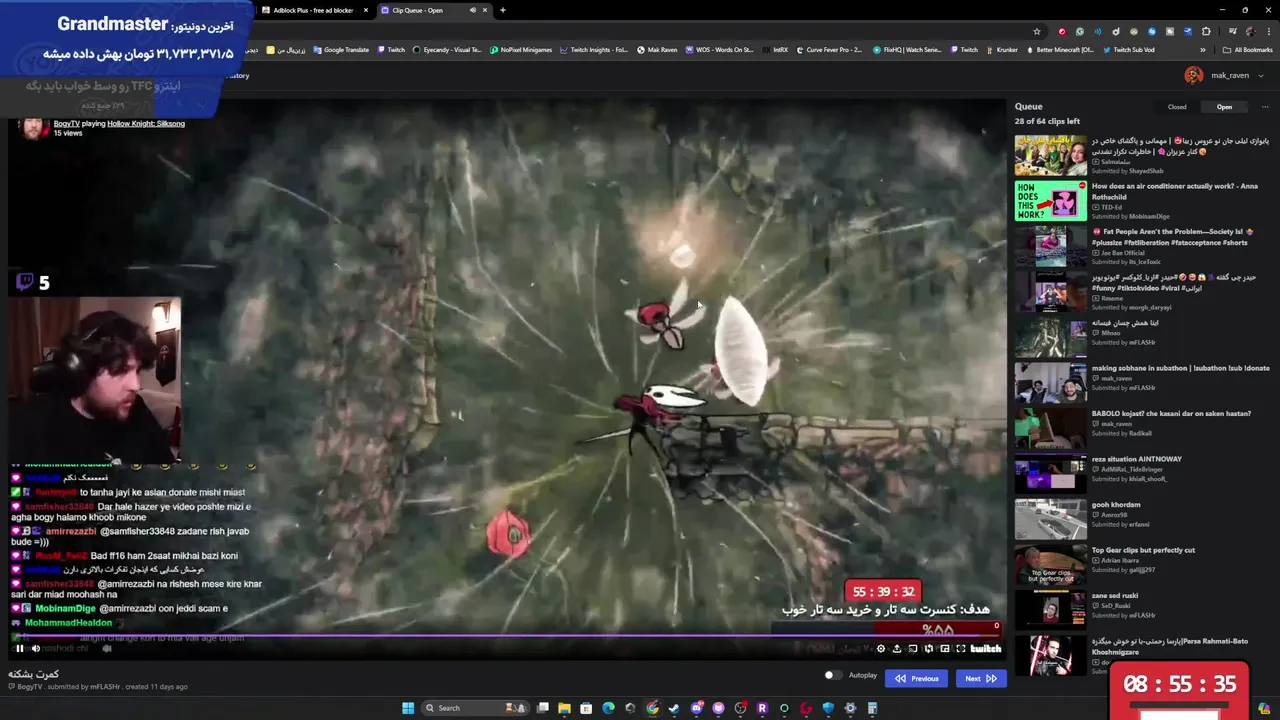The height and width of the screenshot is (720, 1280).
Task: Go to the Previous clip
Action: 917,678
